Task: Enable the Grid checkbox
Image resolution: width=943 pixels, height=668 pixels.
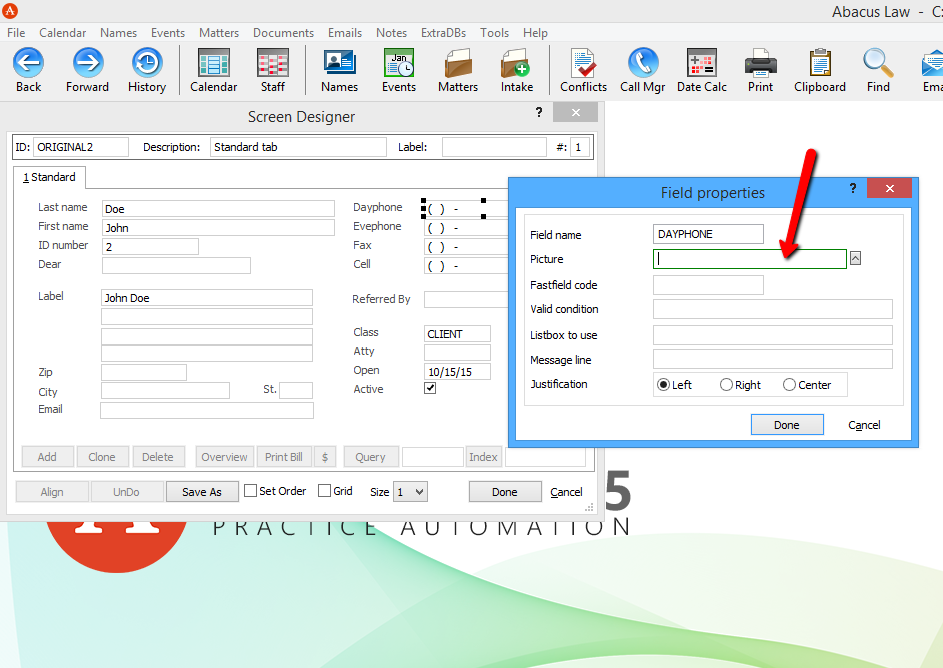Action: click(324, 491)
